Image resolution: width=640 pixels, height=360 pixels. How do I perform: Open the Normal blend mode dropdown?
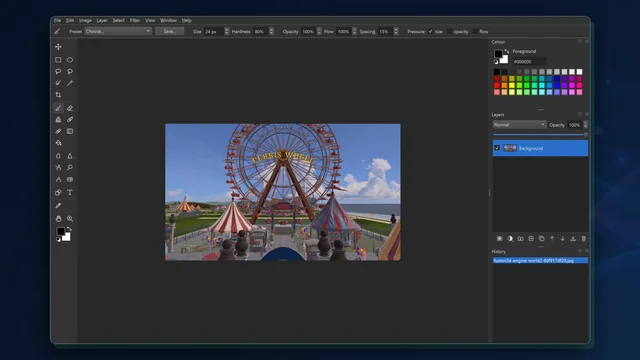(519, 124)
